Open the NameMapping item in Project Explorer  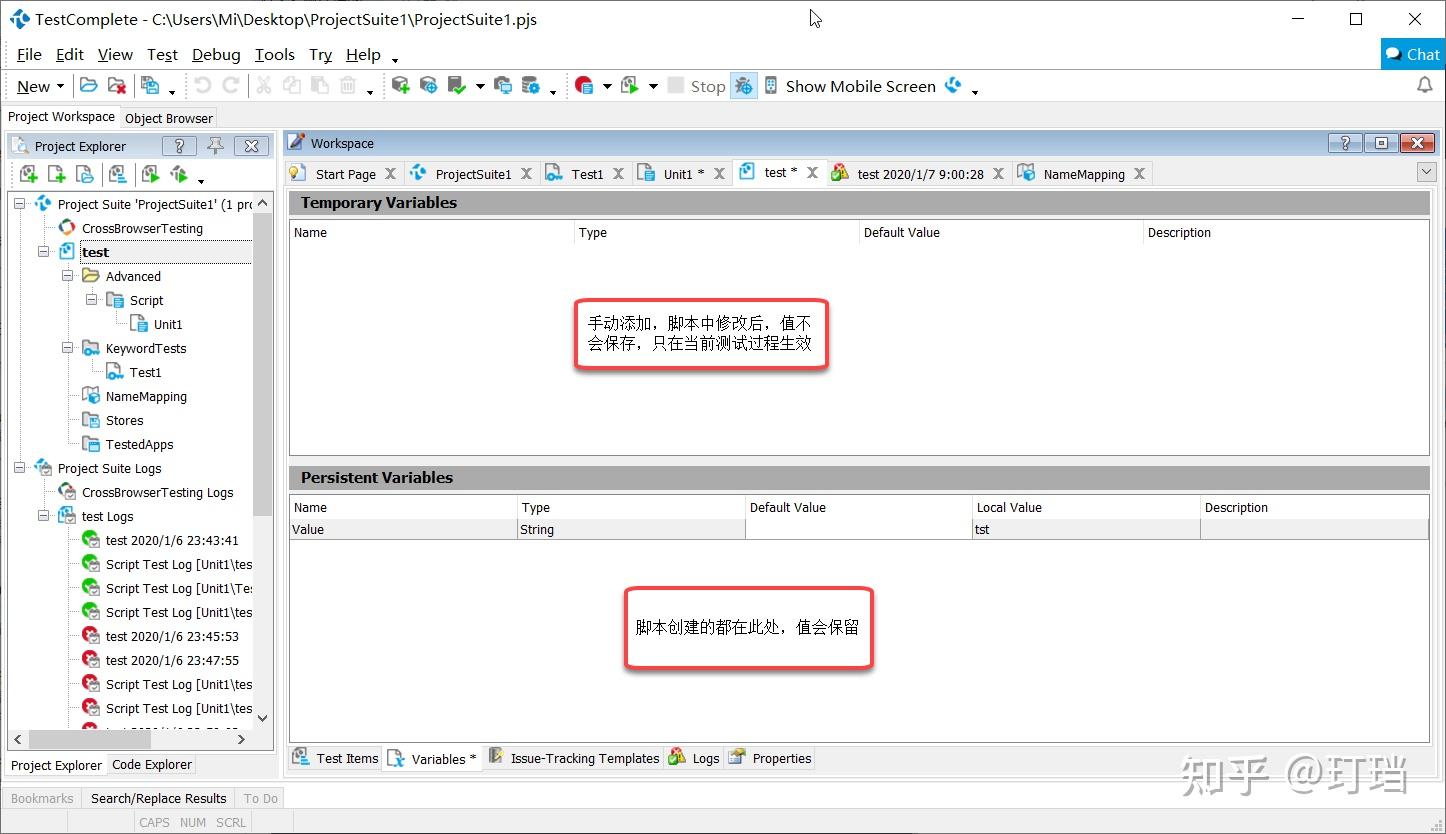click(145, 396)
